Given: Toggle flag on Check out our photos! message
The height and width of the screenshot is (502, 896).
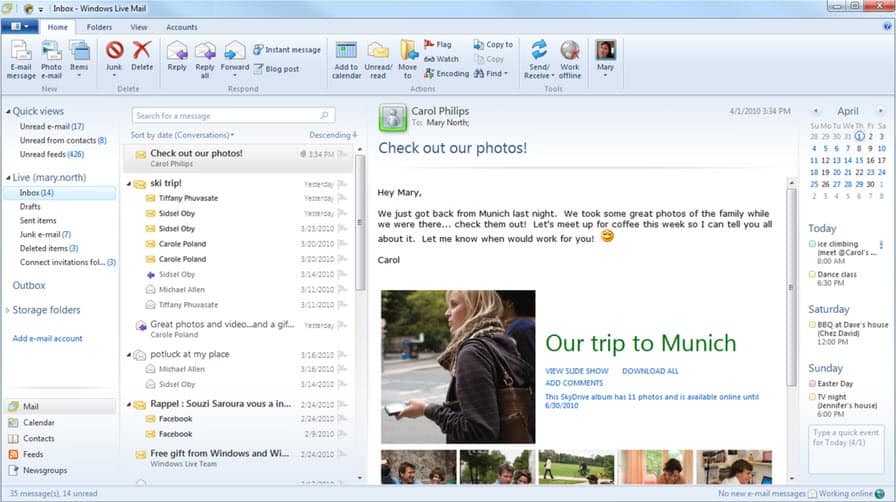Looking at the screenshot, I should (x=342, y=154).
